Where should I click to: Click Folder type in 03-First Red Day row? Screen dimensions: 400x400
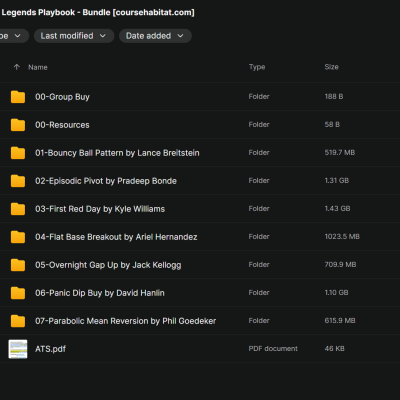click(259, 208)
